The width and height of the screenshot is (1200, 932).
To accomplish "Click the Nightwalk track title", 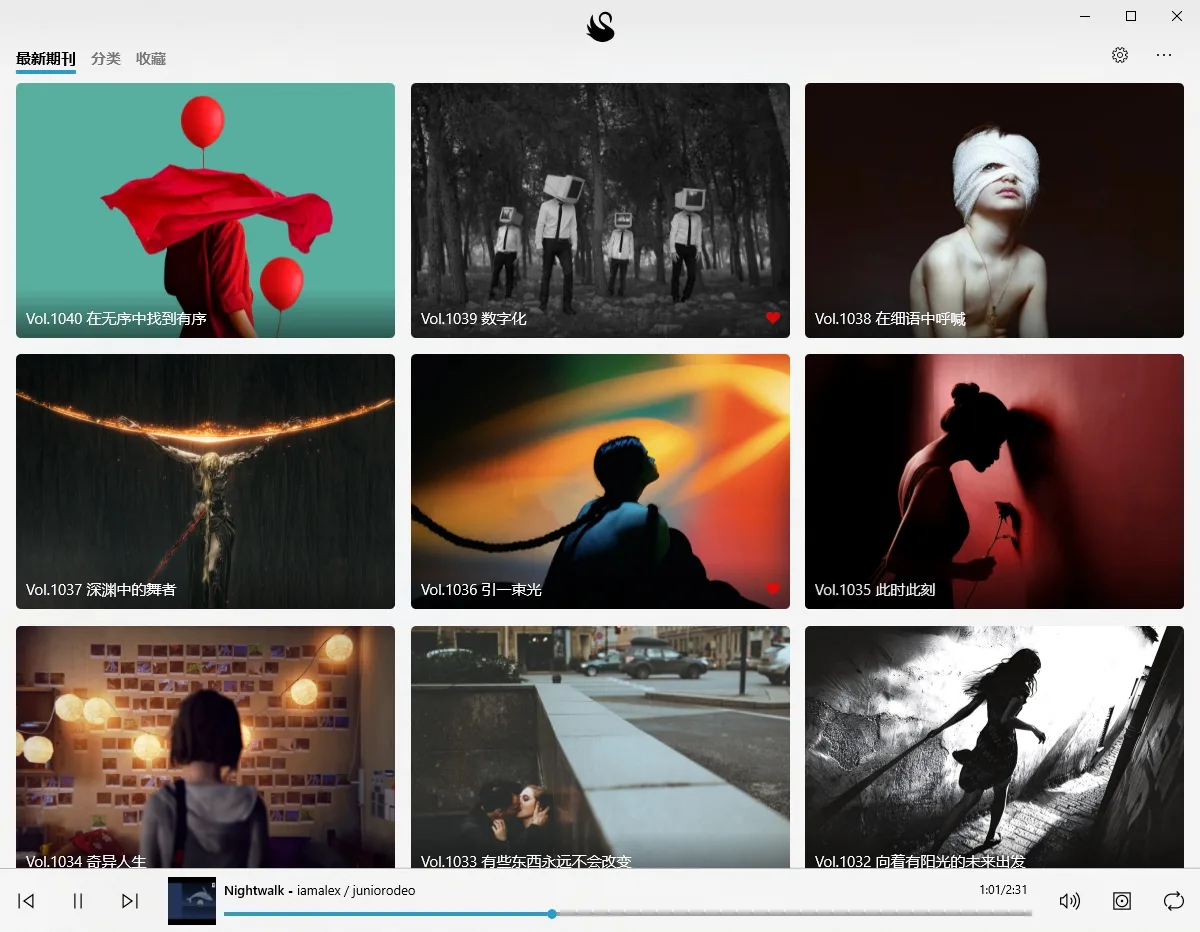I will pyautogui.click(x=254, y=890).
